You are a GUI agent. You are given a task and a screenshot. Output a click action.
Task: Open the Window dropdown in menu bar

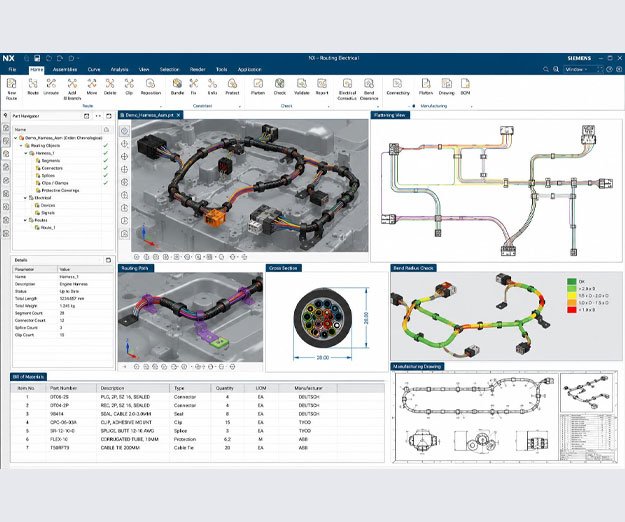tap(578, 69)
